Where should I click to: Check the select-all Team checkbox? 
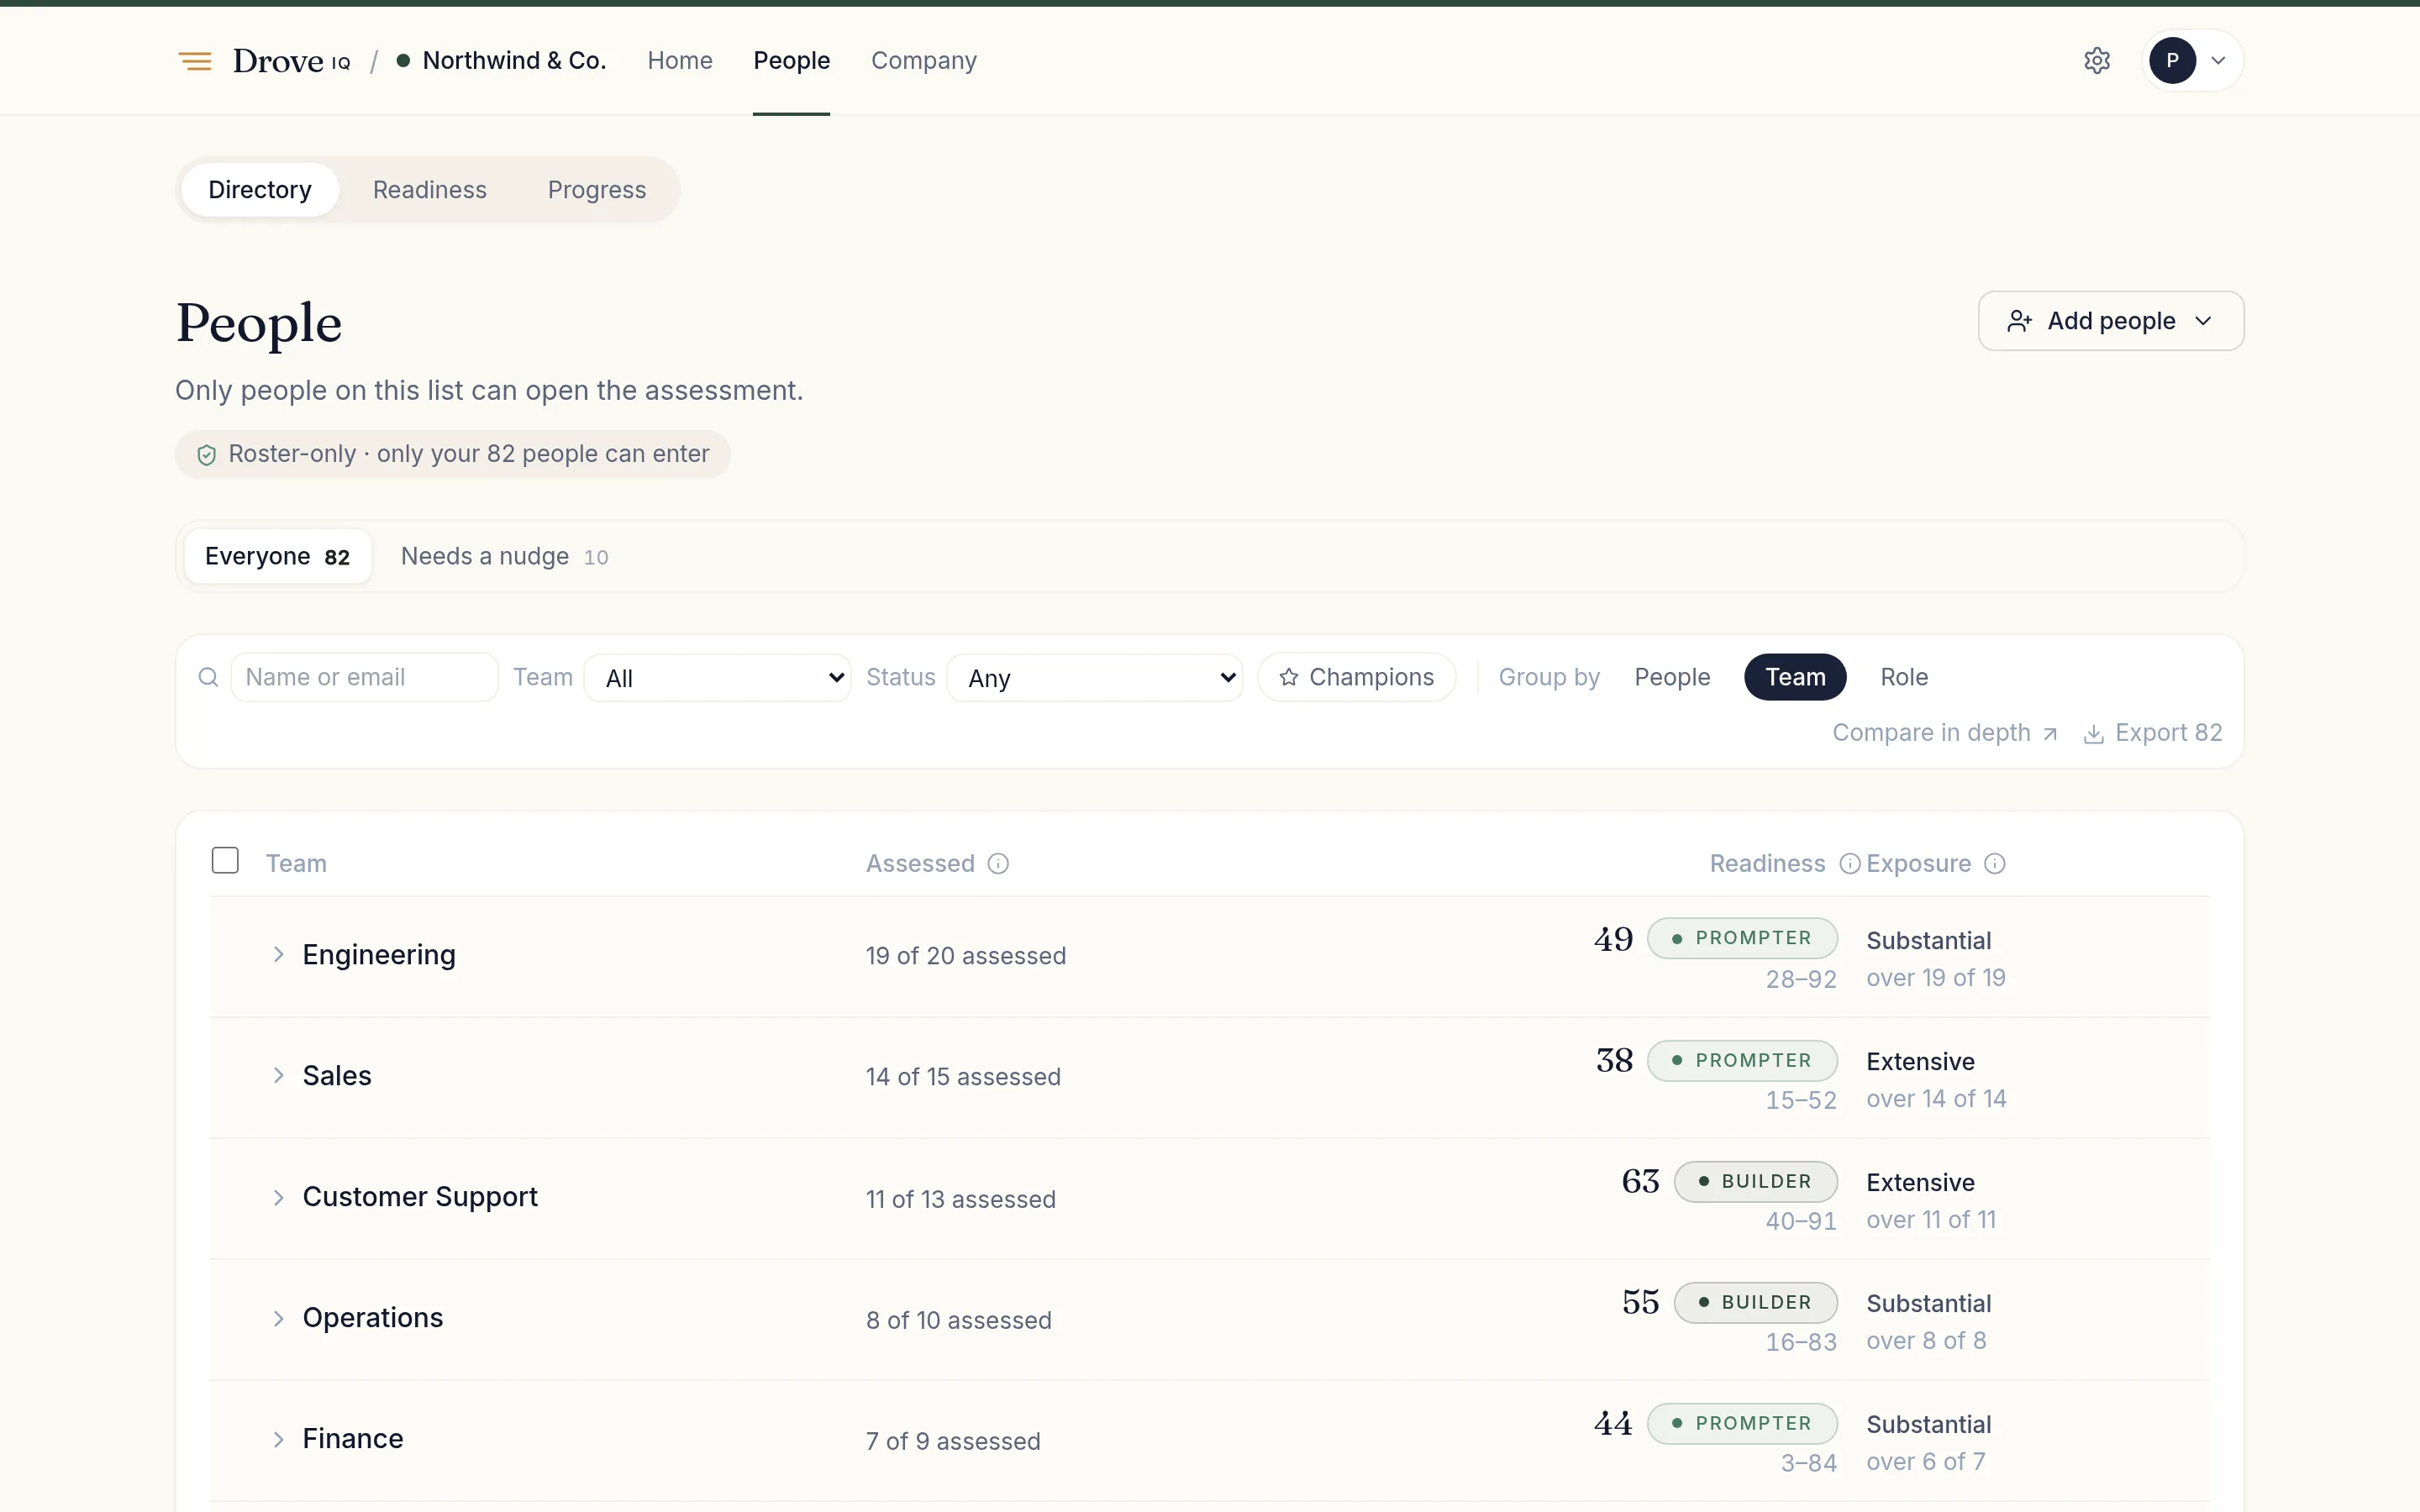[x=225, y=861]
